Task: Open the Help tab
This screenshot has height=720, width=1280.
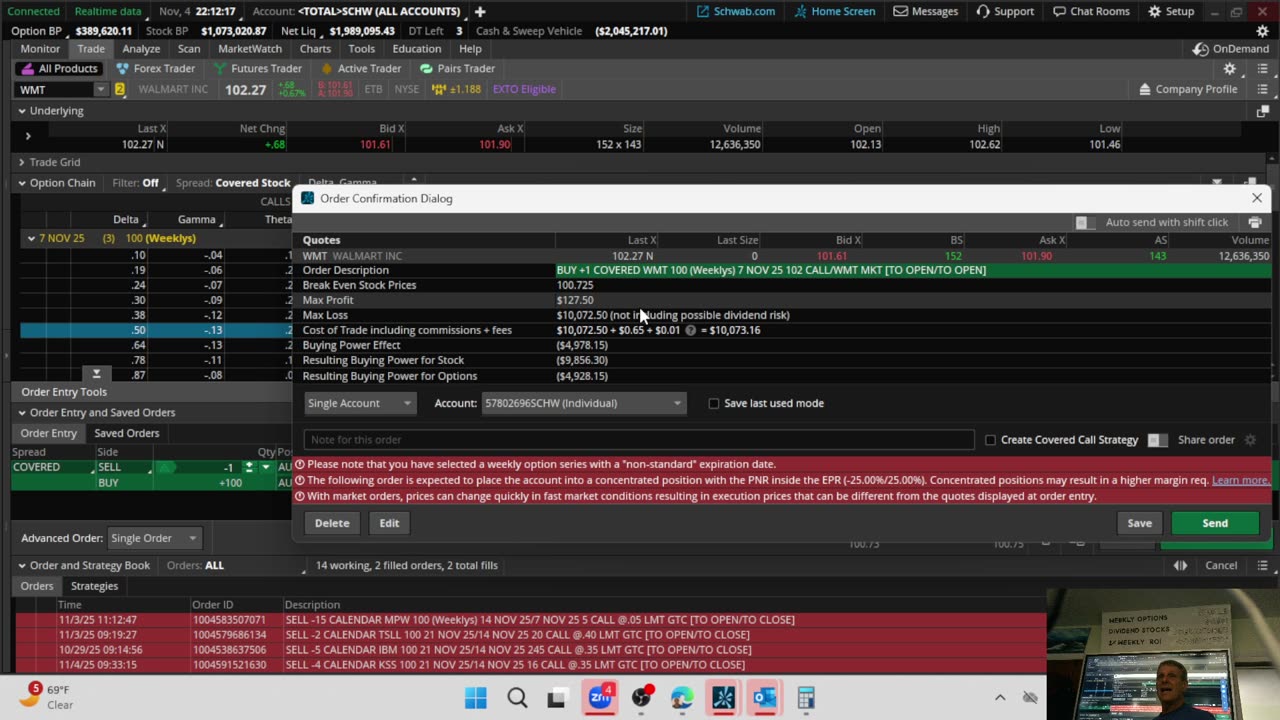Action: (x=470, y=49)
